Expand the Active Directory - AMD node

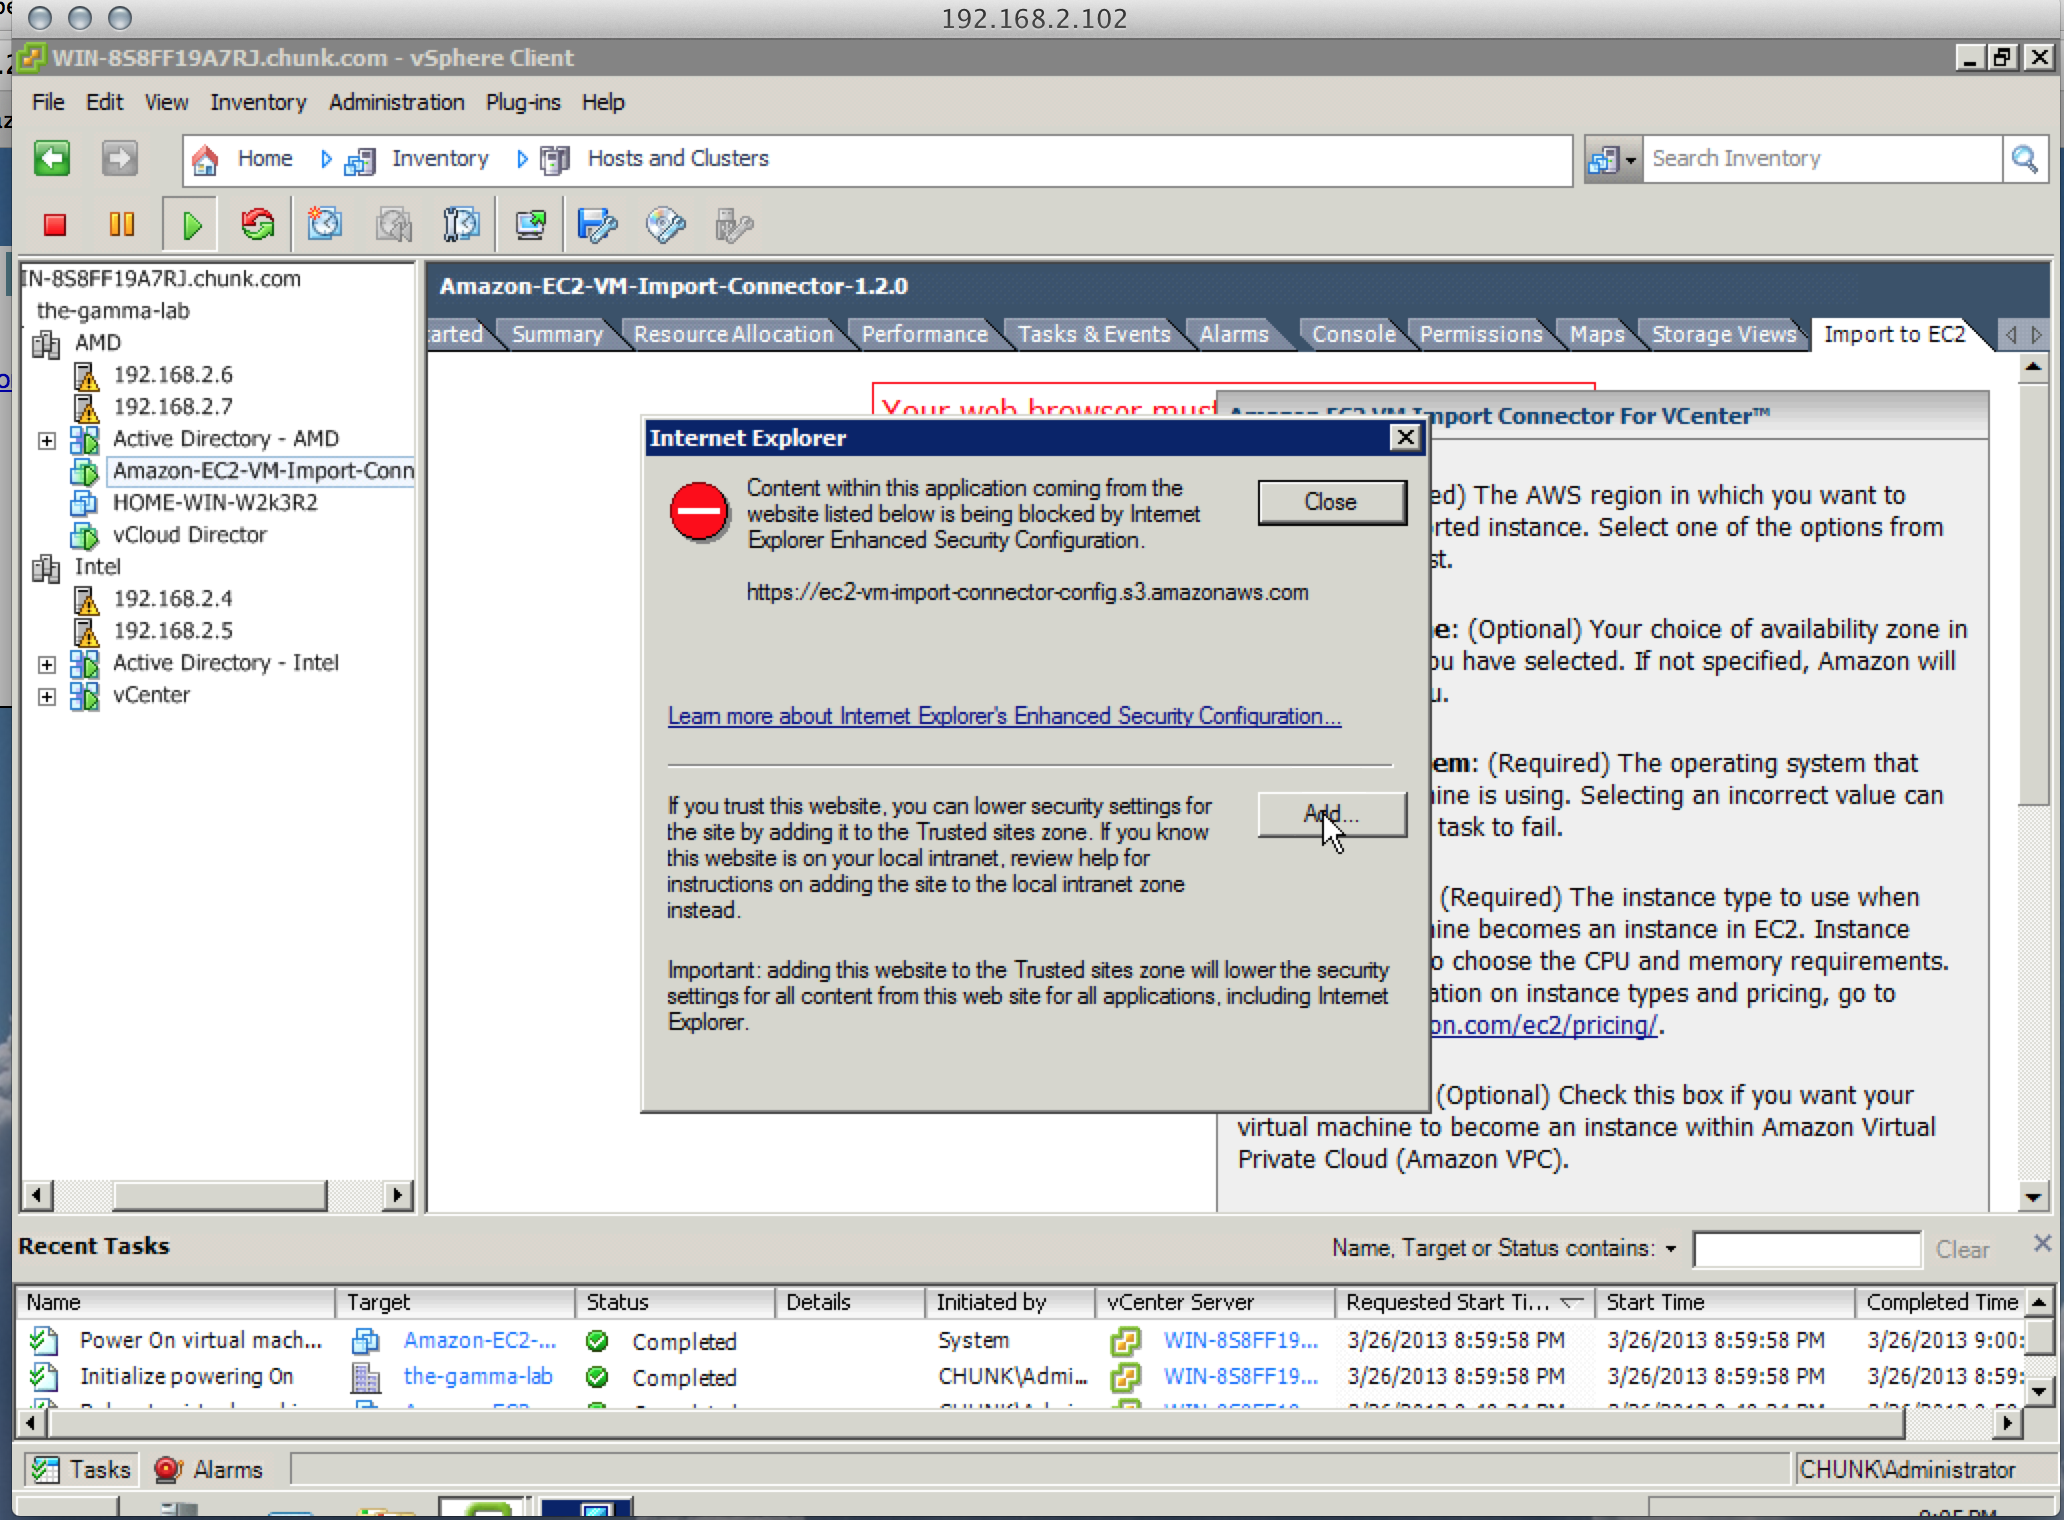(x=46, y=440)
